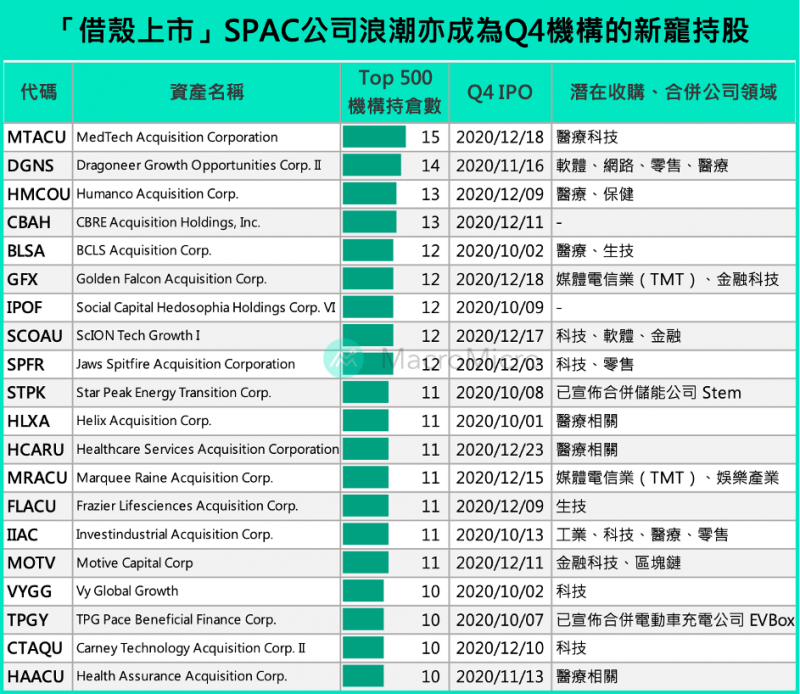The height and width of the screenshot is (694, 800).
Task: Click TPG Pace Beneficial Finance Corp.
Action: click(x=177, y=620)
